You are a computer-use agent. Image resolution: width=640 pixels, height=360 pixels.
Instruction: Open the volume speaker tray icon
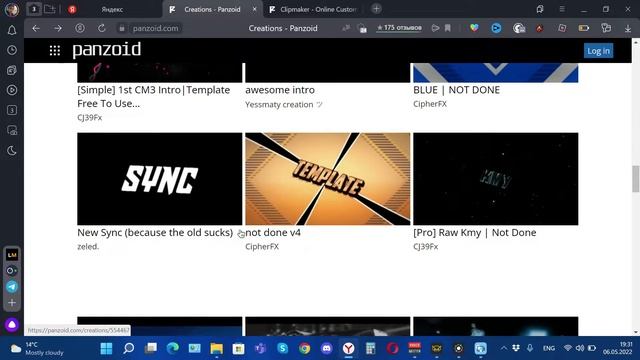click(580, 348)
